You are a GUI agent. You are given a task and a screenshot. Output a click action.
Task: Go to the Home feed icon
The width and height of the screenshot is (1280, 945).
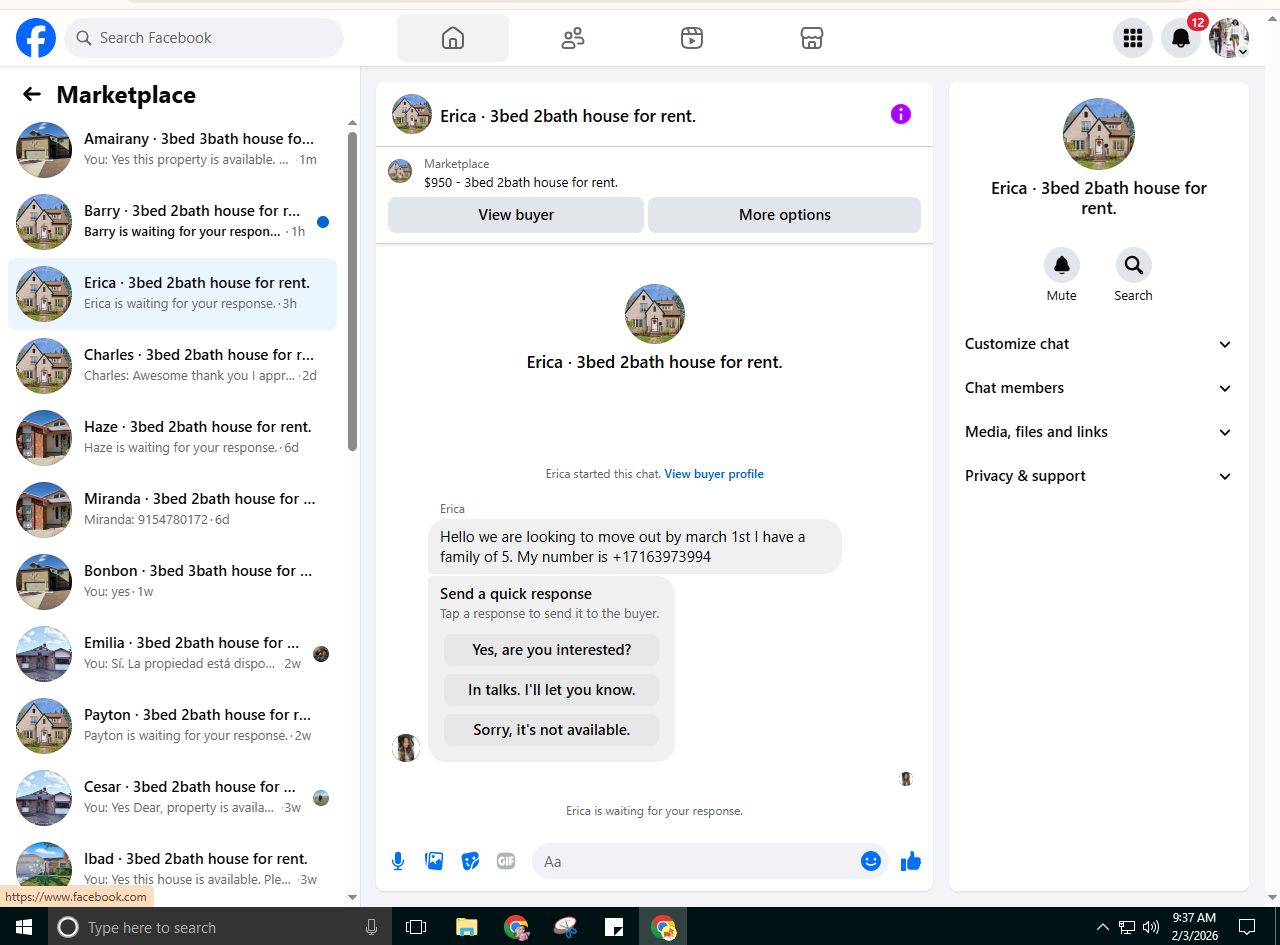[453, 38]
